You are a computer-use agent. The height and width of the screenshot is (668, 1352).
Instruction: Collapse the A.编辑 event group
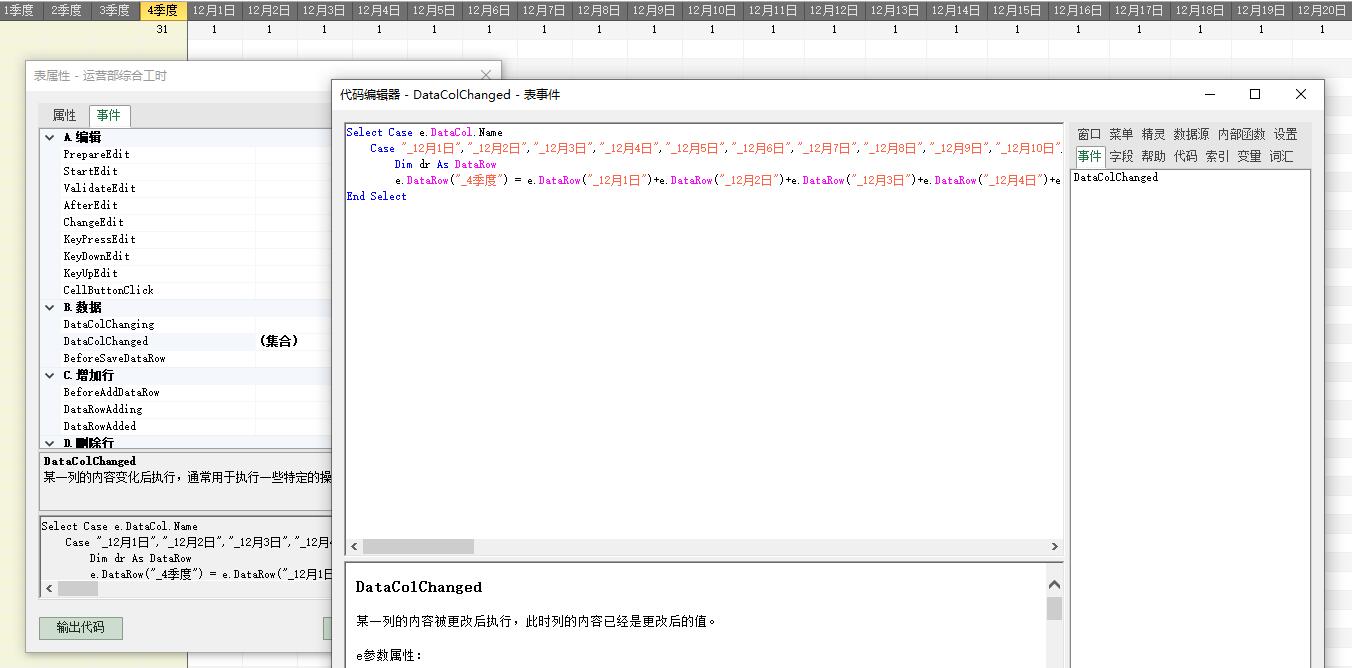[x=50, y=137]
